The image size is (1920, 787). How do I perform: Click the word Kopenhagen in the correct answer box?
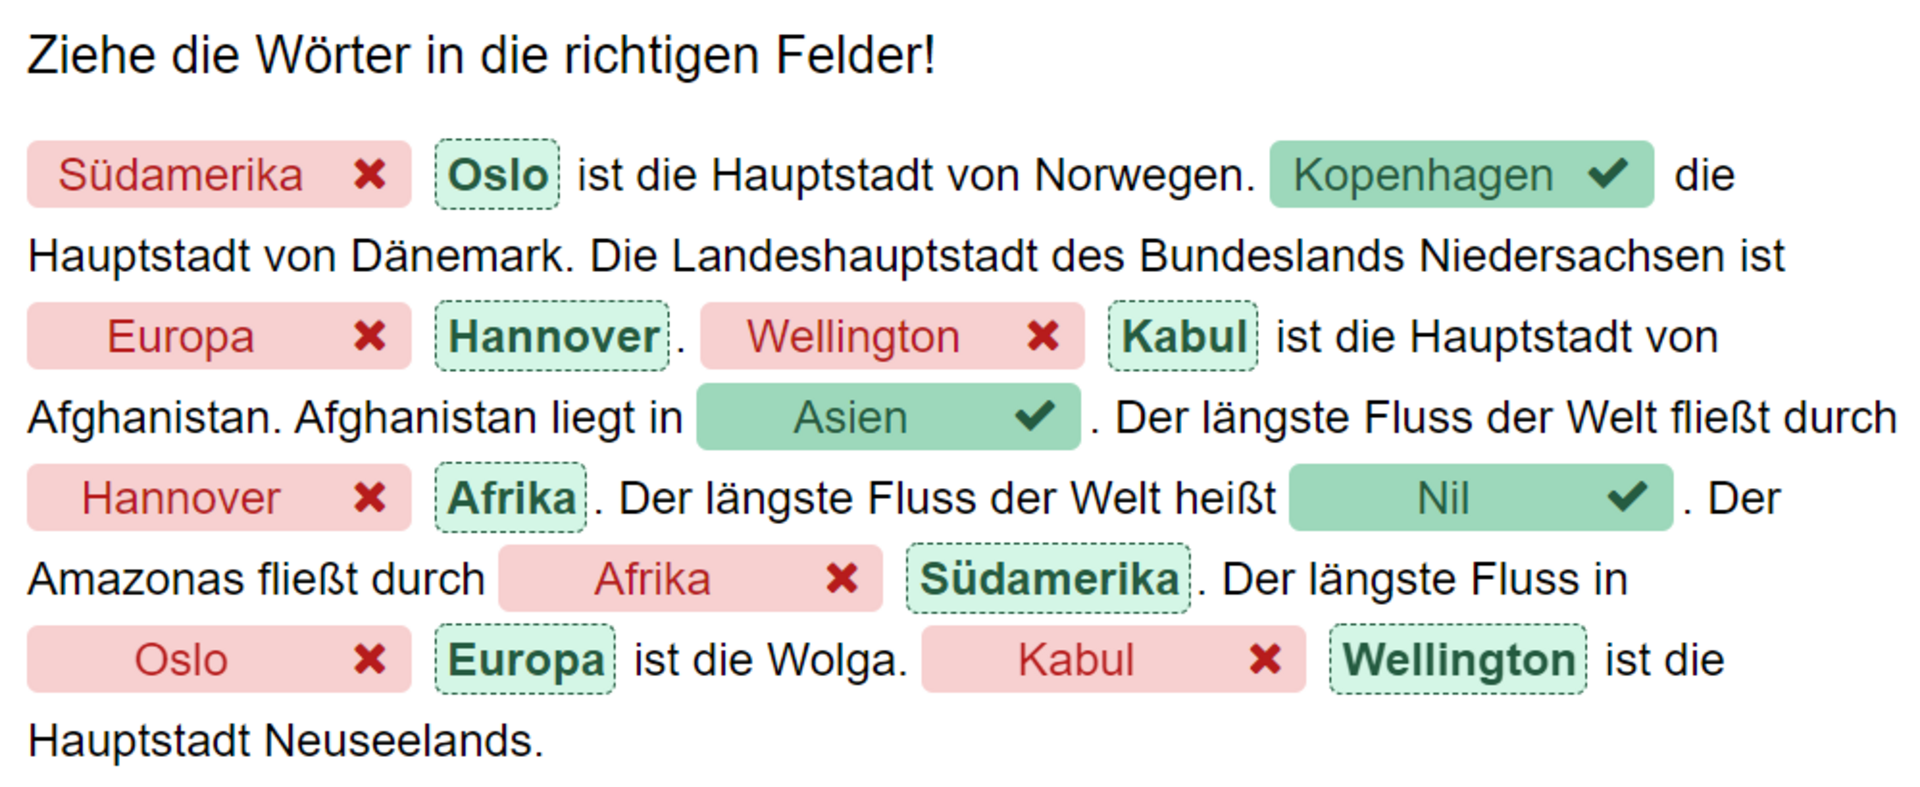[x=1423, y=175]
